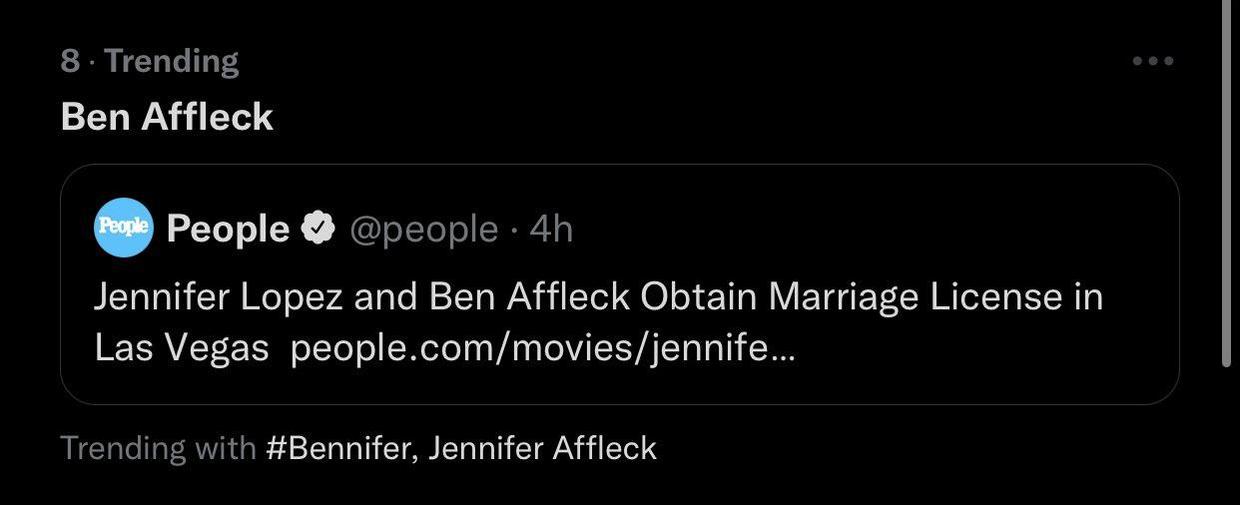1240x505 pixels.
Task: Open the People account display name
Action: [x=227, y=229]
